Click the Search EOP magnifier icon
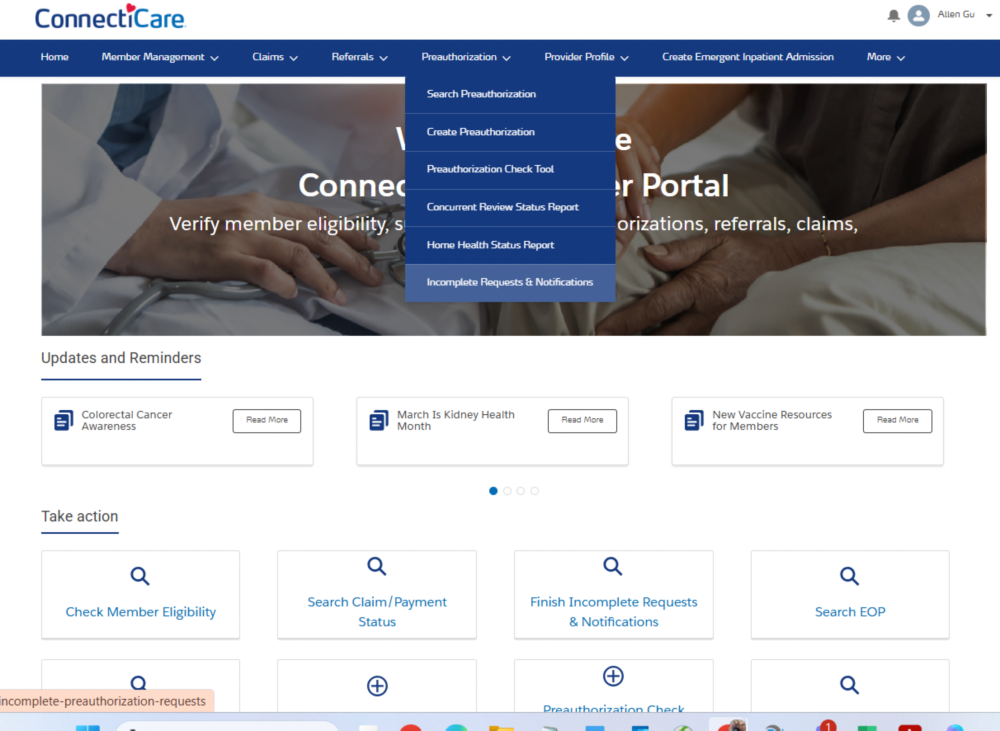1000x731 pixels. click(x=849, y=576)
